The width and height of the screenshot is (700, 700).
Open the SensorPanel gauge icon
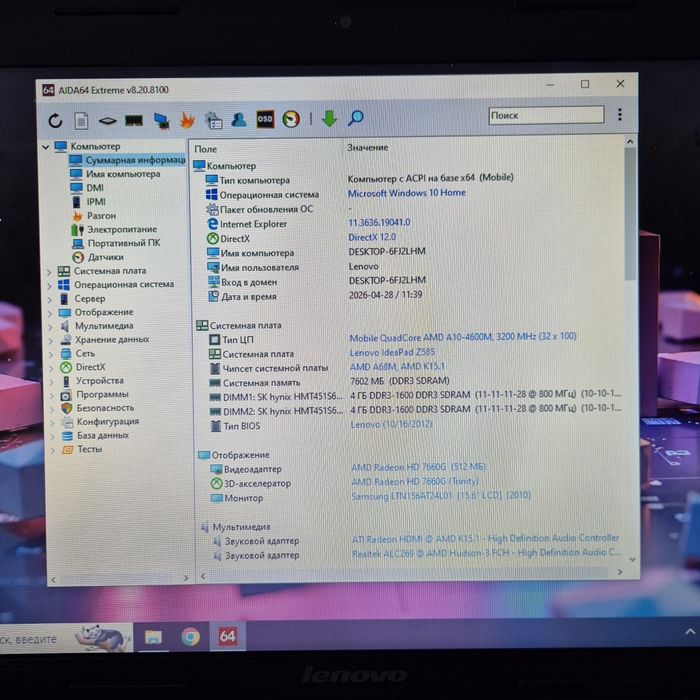click(291, 119)
